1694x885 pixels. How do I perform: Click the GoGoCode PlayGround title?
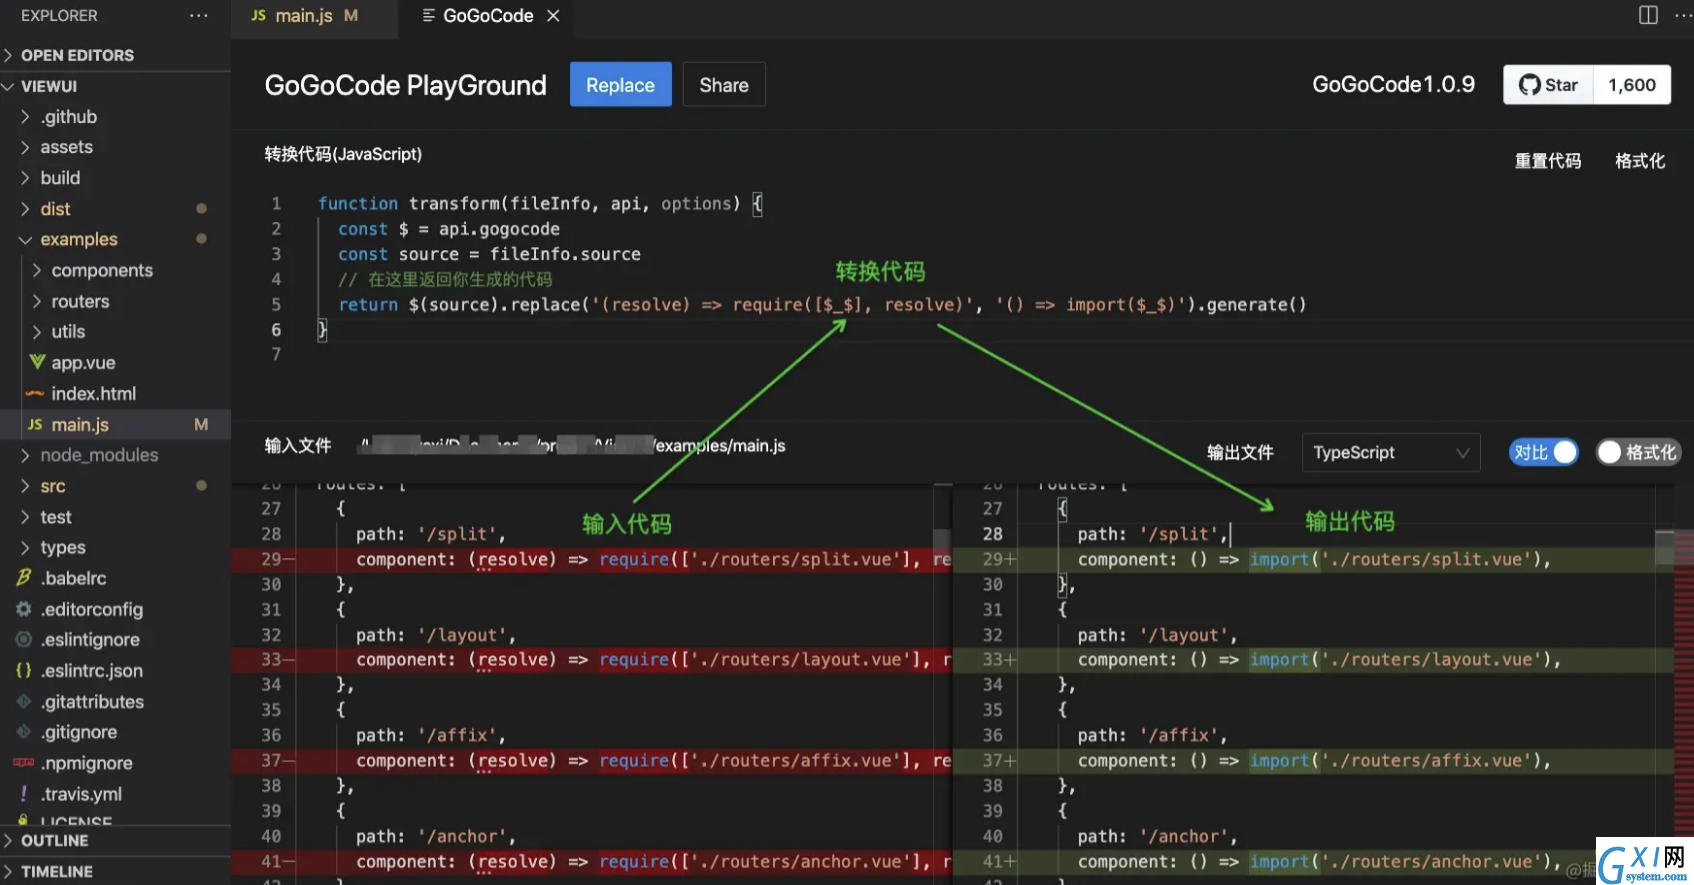coord(405,85)
